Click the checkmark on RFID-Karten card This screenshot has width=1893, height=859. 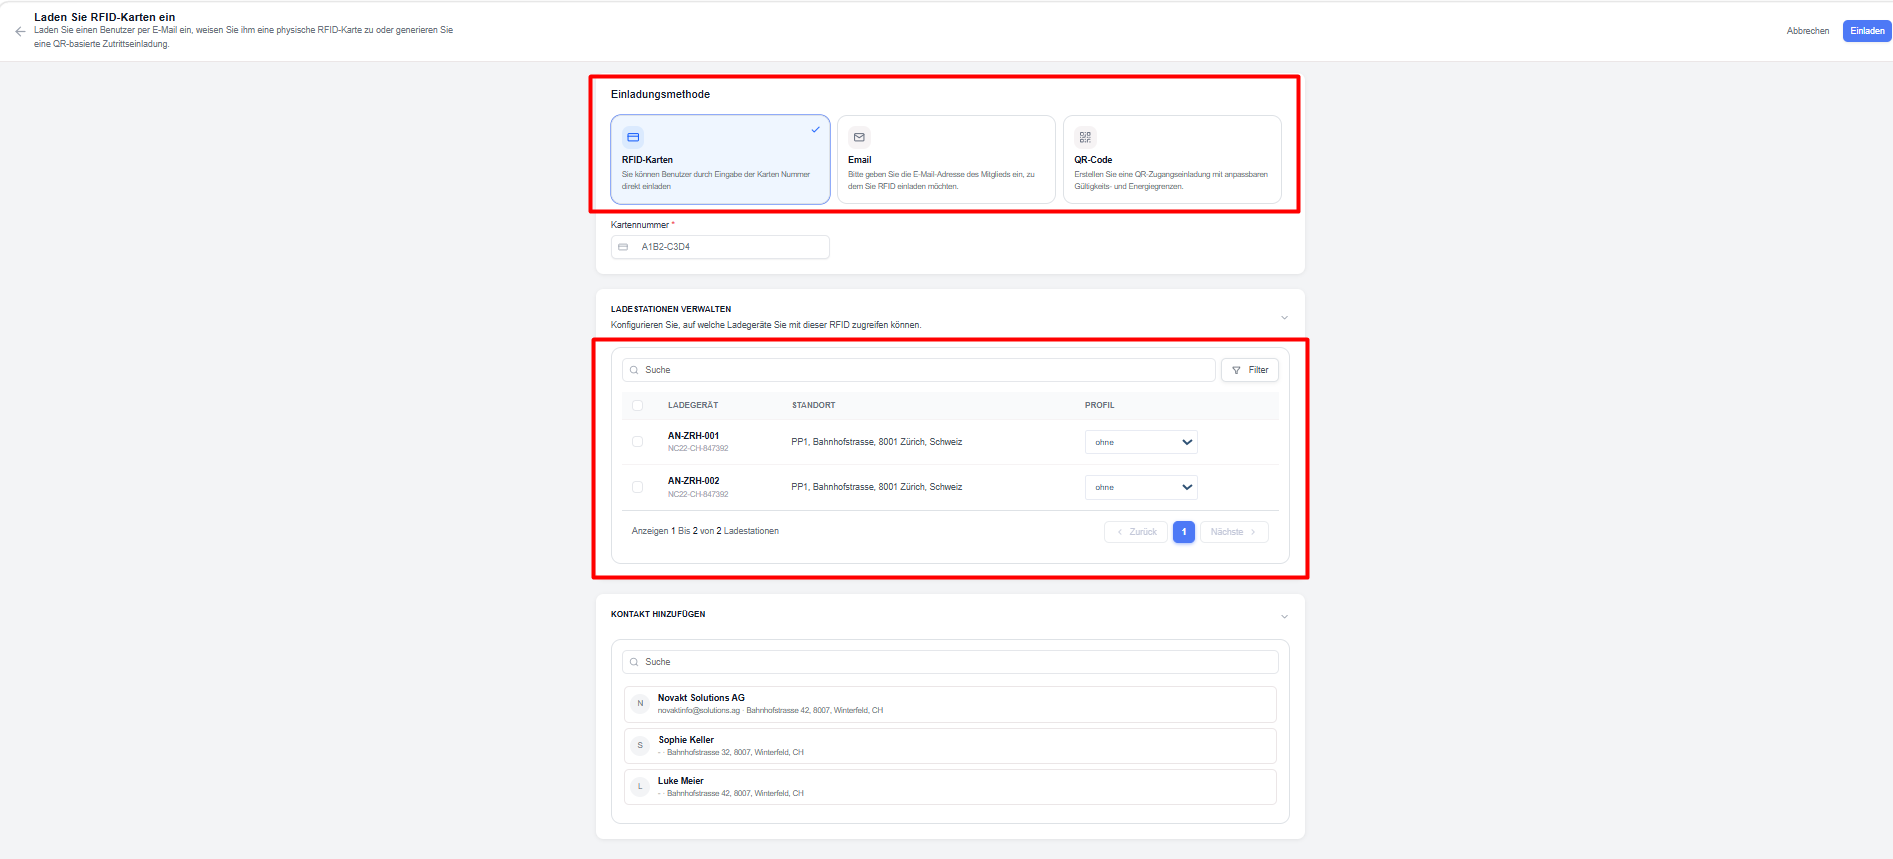(815, 130)
